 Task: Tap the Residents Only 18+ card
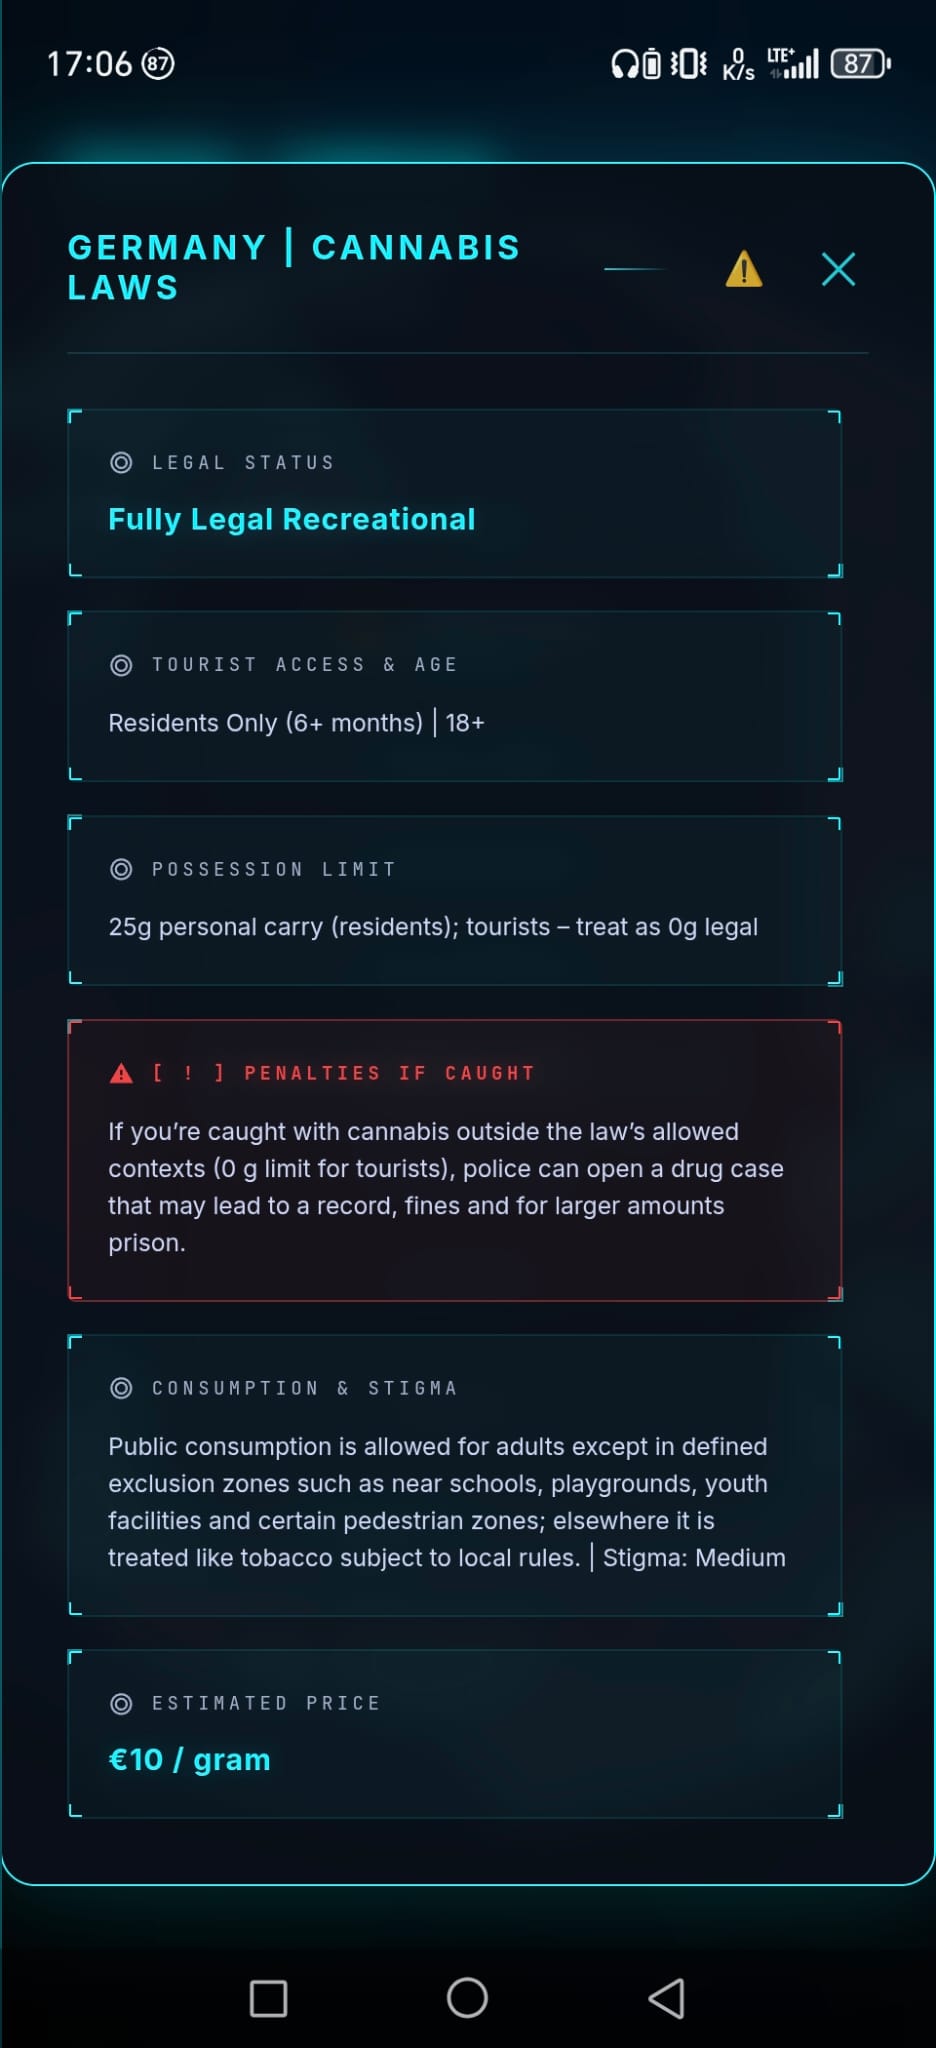click(x=455, y=696)
